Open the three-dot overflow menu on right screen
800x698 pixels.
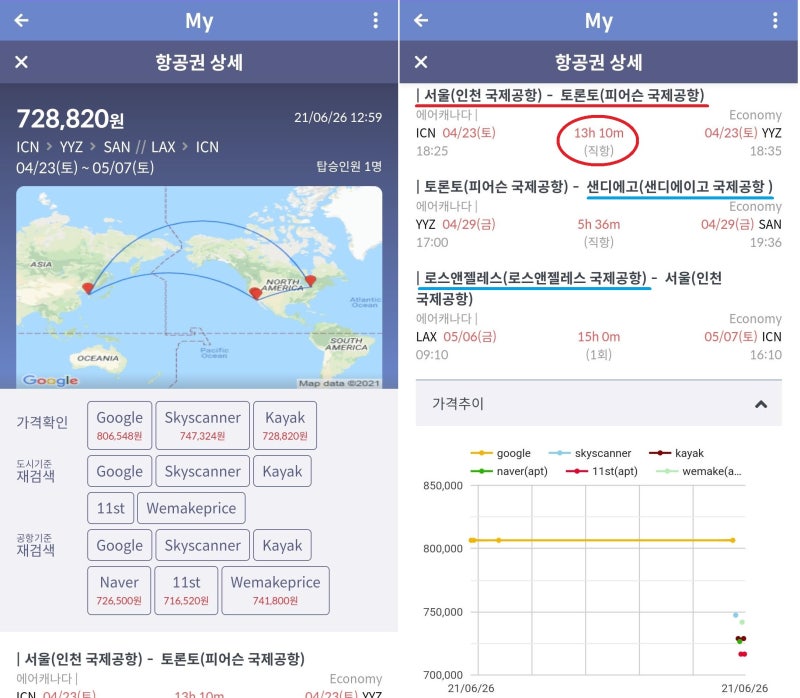click(776, 20)
